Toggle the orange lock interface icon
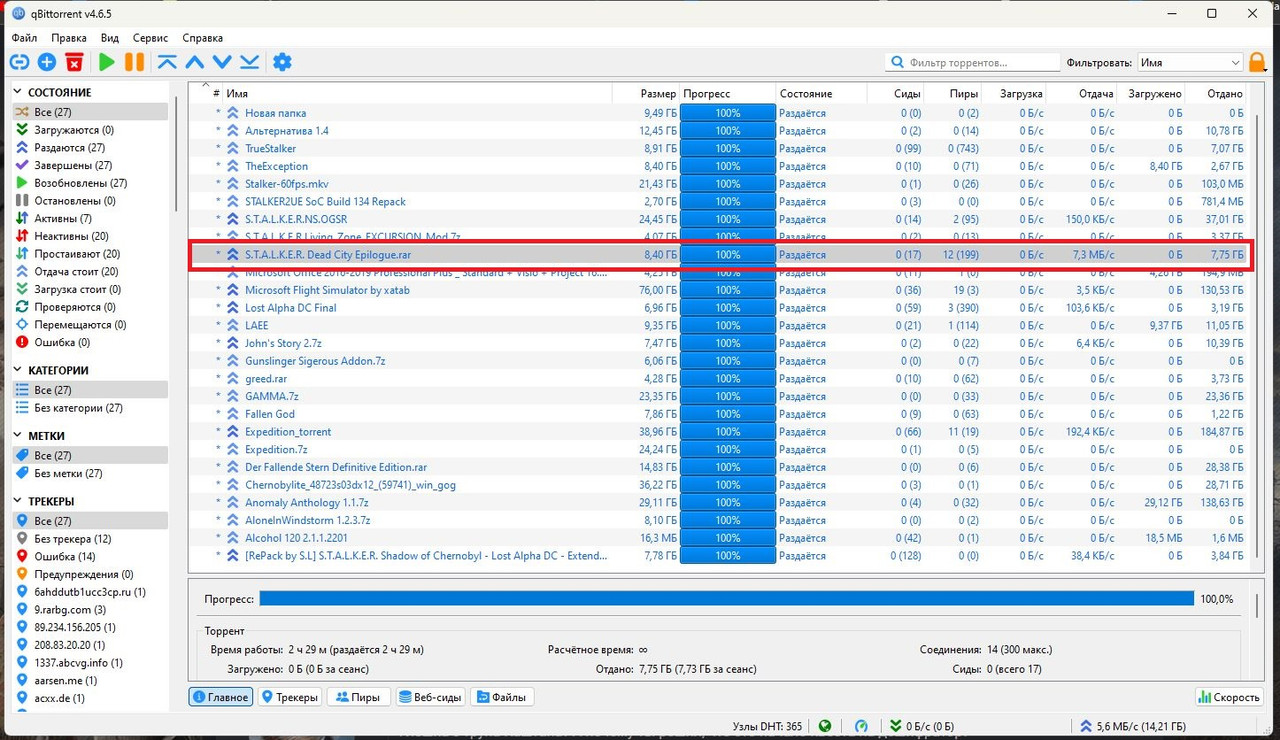Viewport: 1280px width, 740px height. pyautogui.click(x=1259, y=62)
